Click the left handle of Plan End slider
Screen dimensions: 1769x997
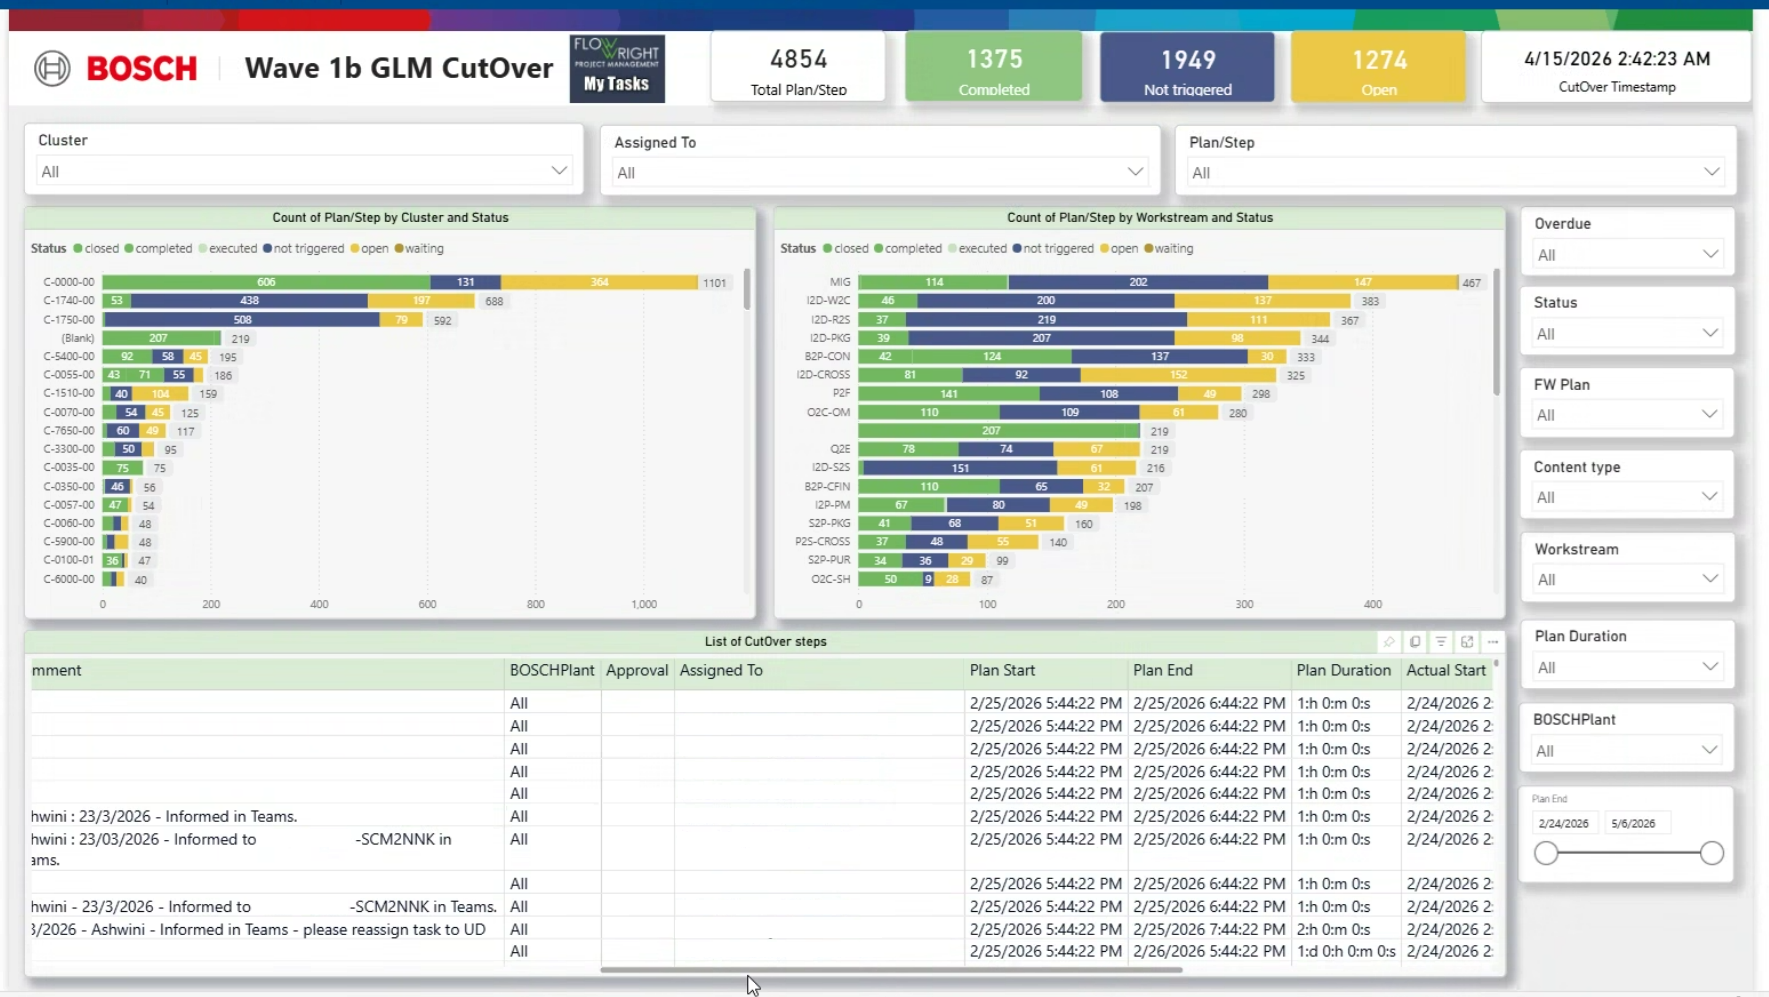click(1546, 853)
